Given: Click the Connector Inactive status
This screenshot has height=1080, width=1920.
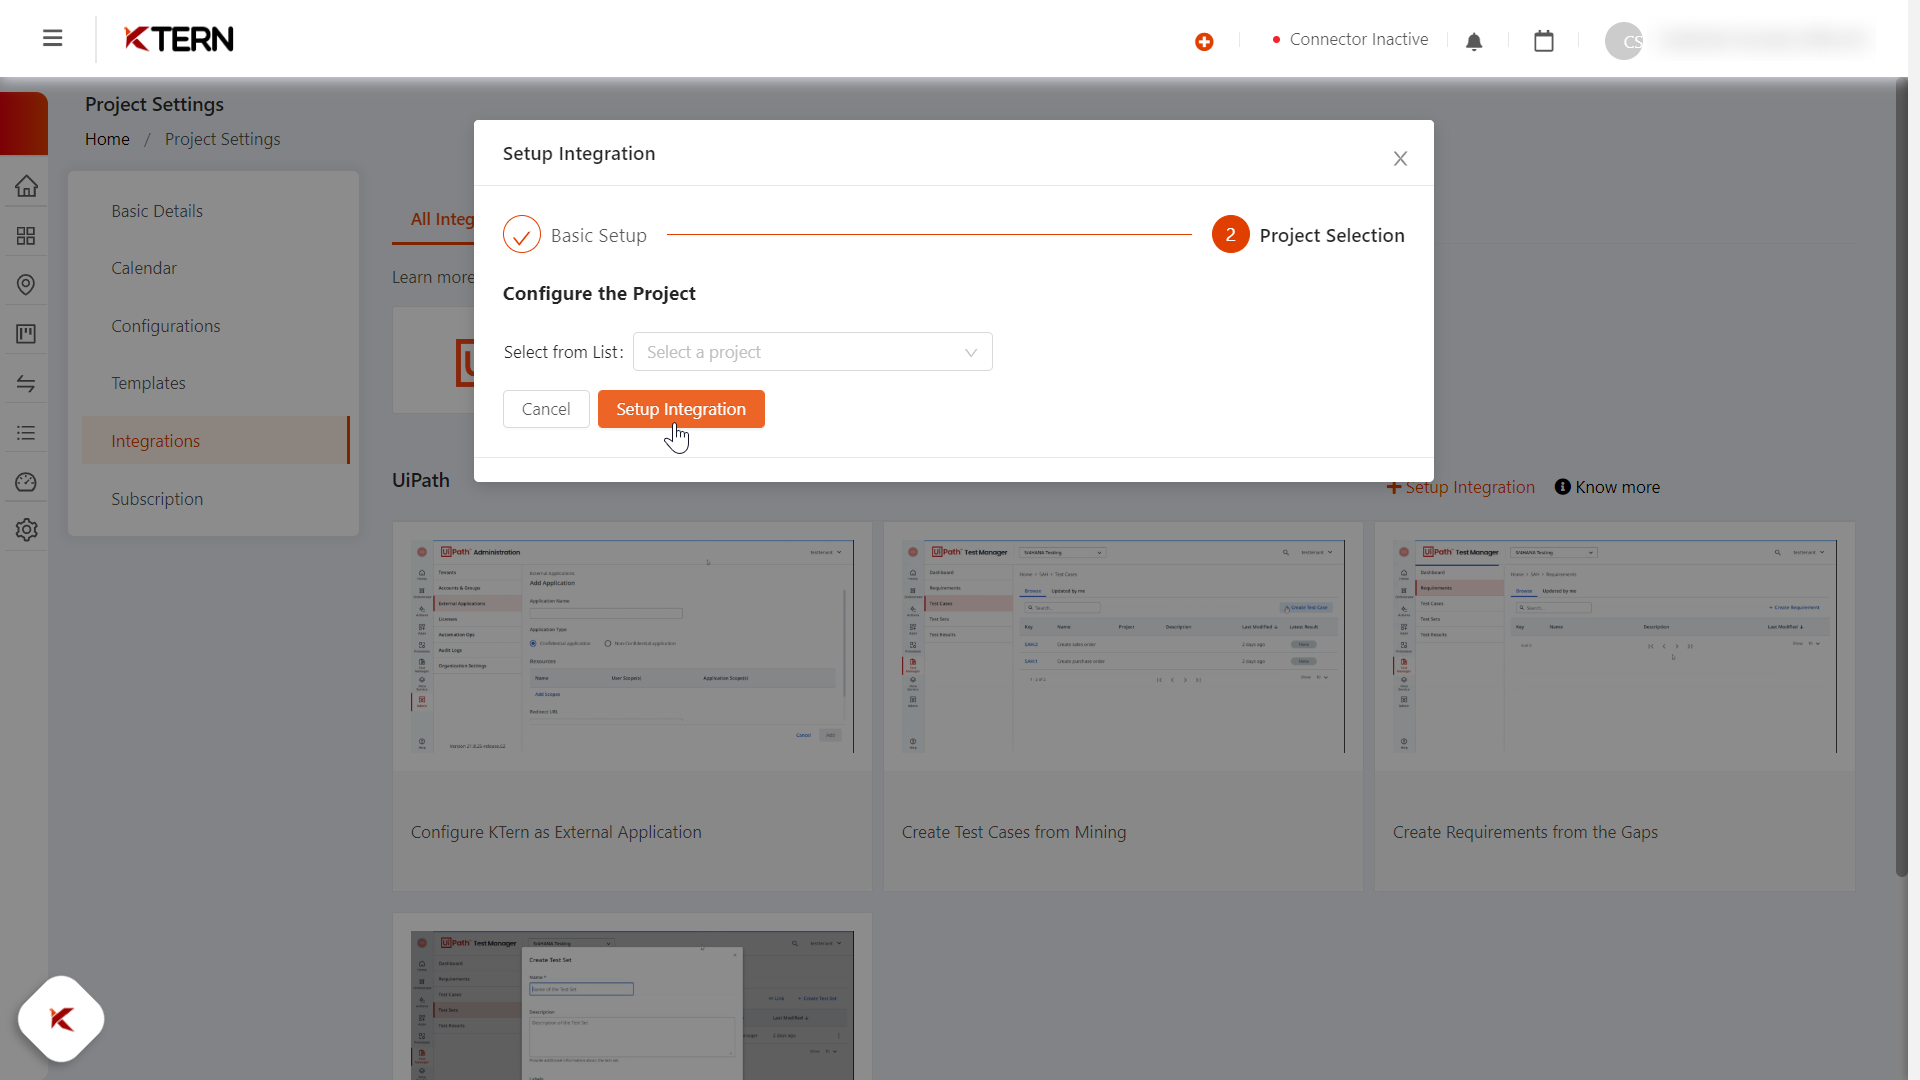Looking at the screenshot, I should click(x=1350, y=39).
